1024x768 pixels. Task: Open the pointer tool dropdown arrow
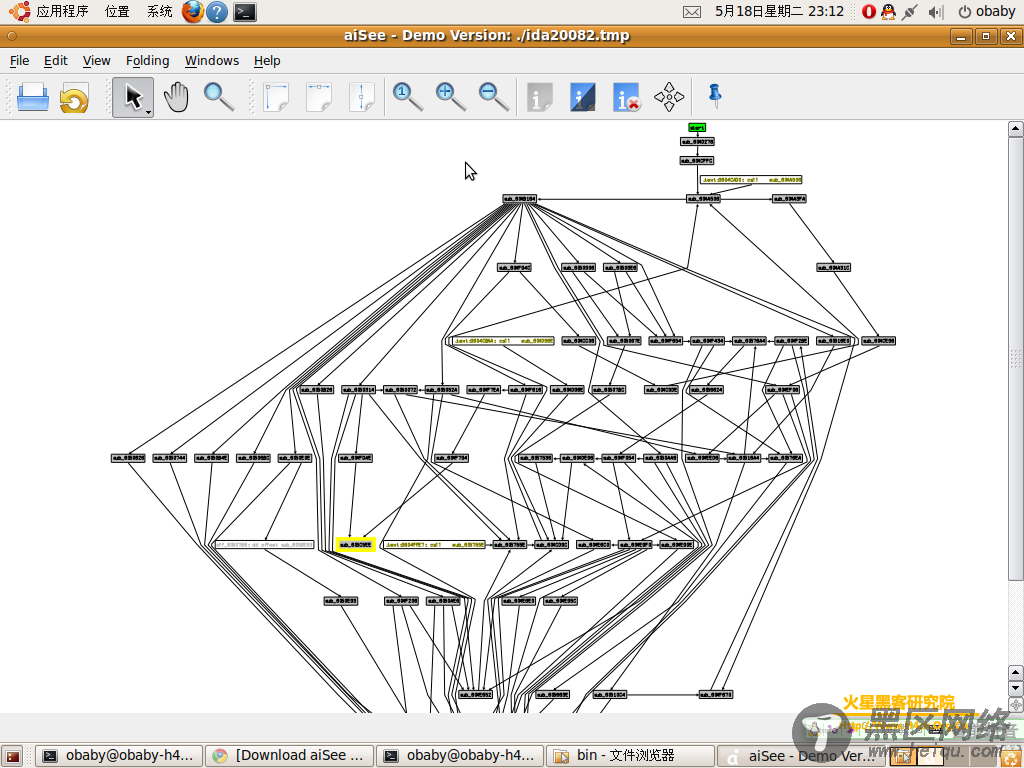point(149,112)
